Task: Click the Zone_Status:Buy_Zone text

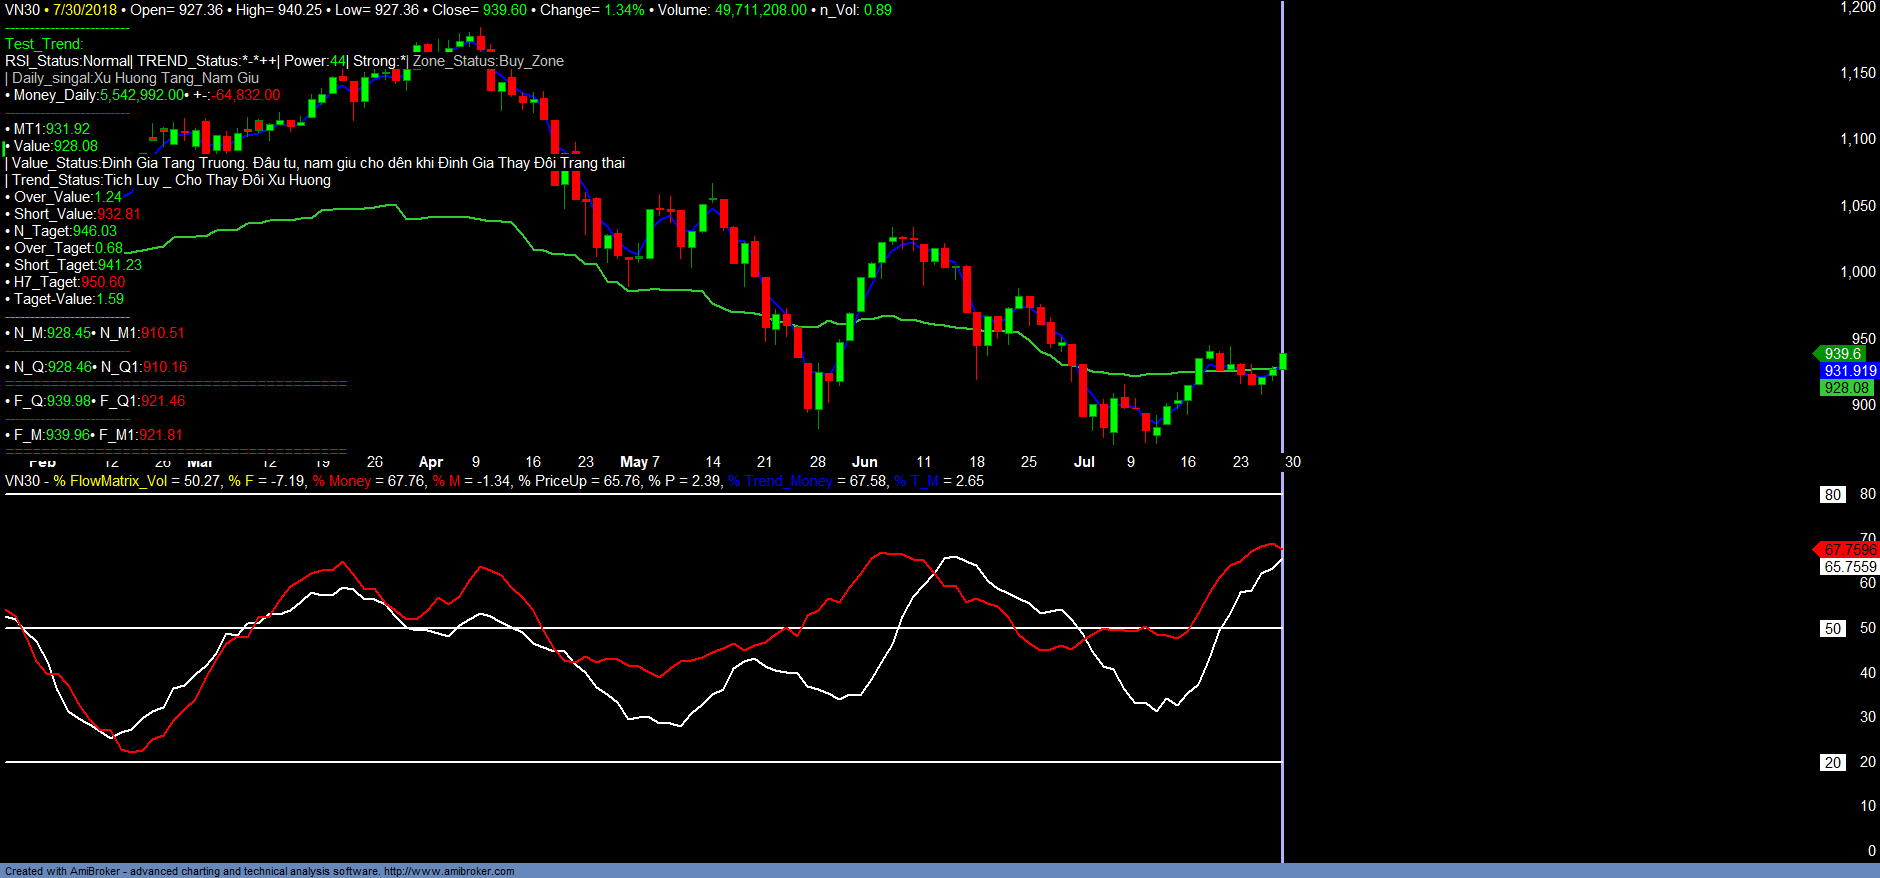Action: click(x=488, y=61)
